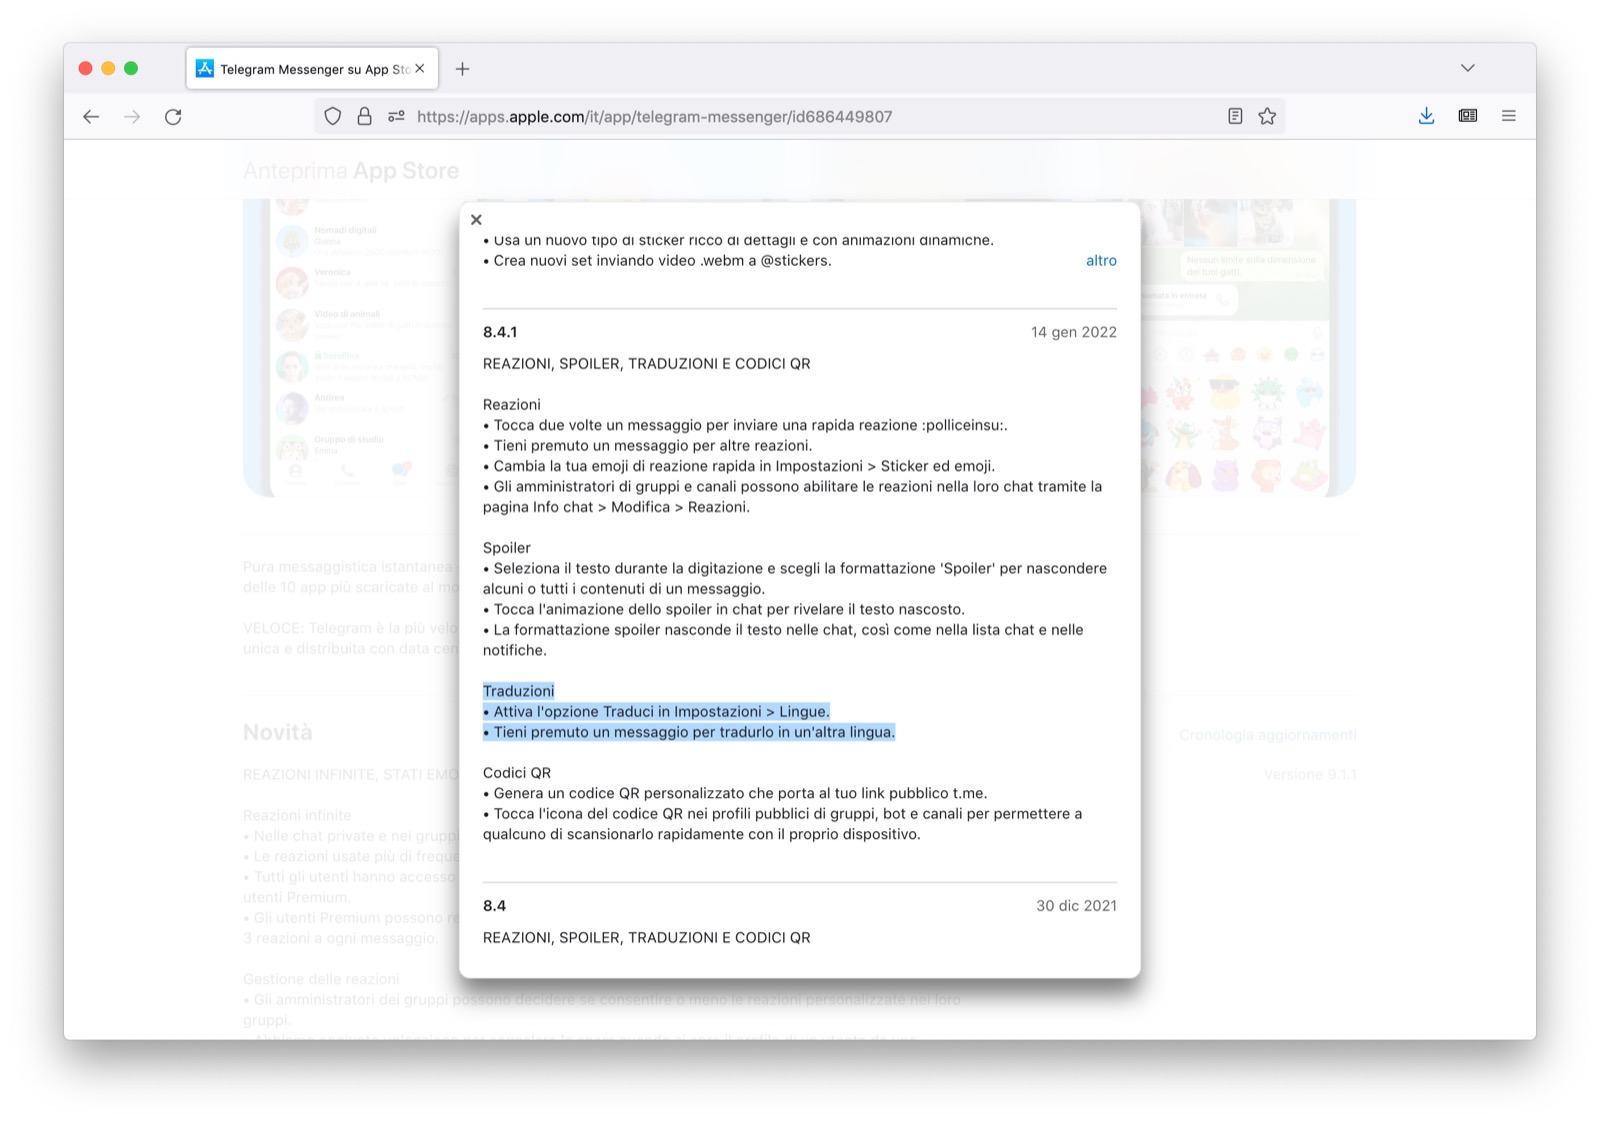The height and width of the screenshot is (1124, 1600).
Task: Go back to the previous page
Action: pyautogui.click(x=91, y=117)
